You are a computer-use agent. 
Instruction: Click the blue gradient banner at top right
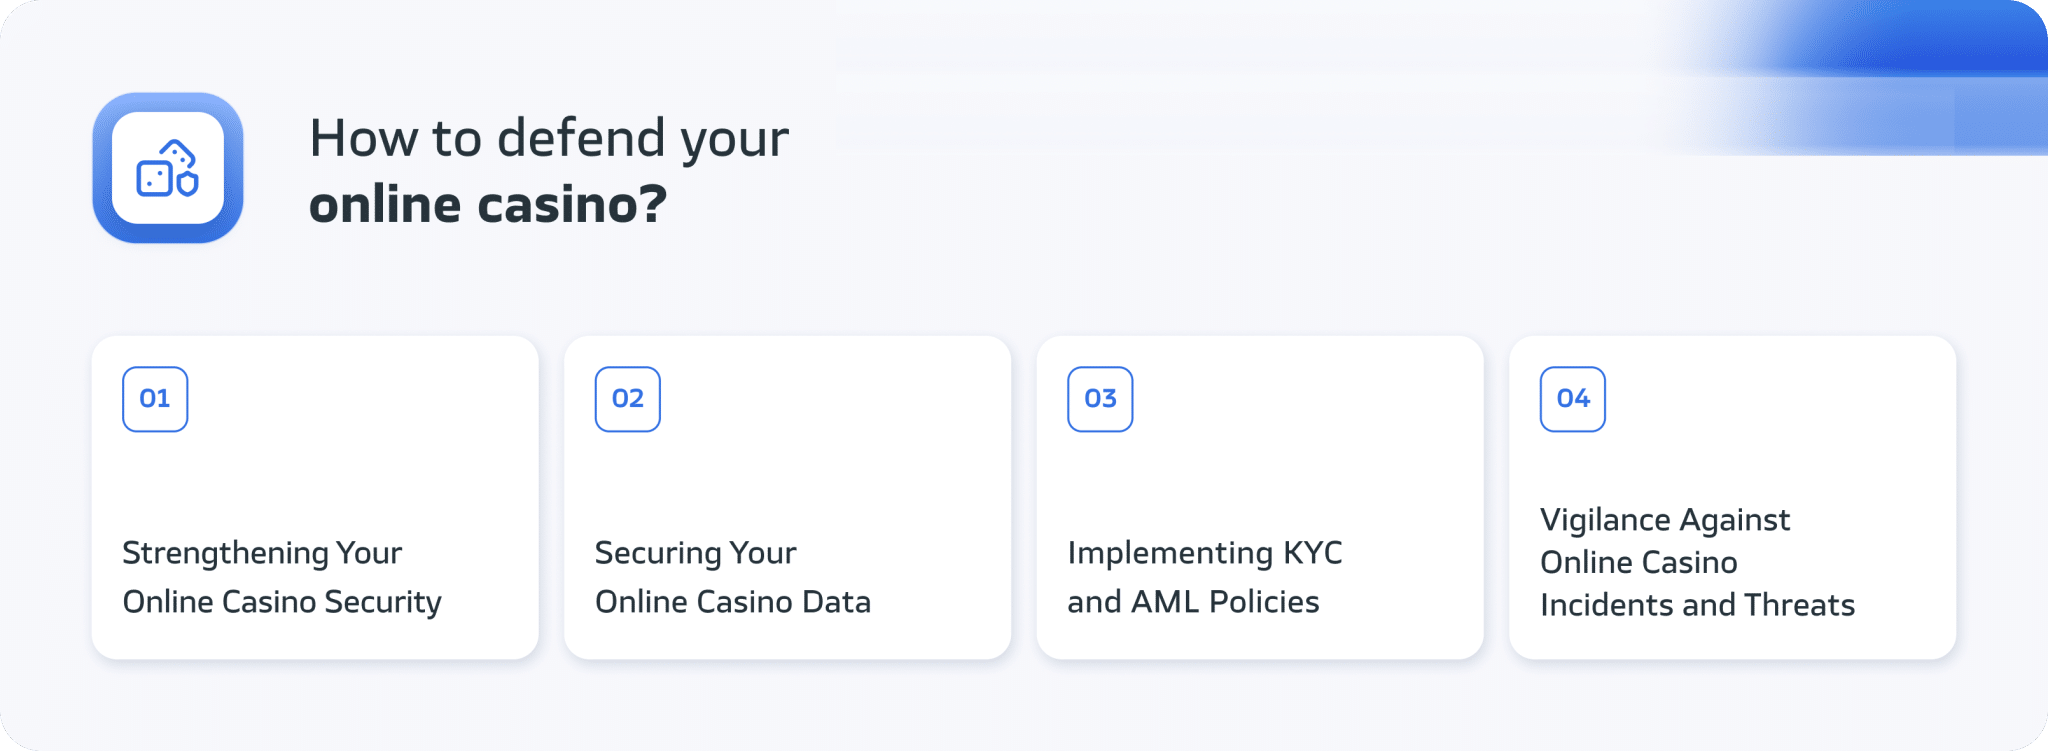1860,77
